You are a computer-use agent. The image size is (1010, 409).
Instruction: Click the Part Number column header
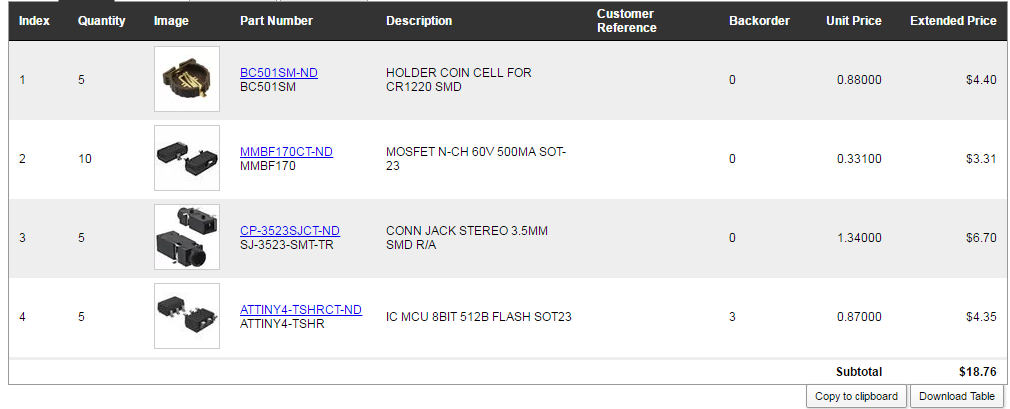(x=276, y=21)
